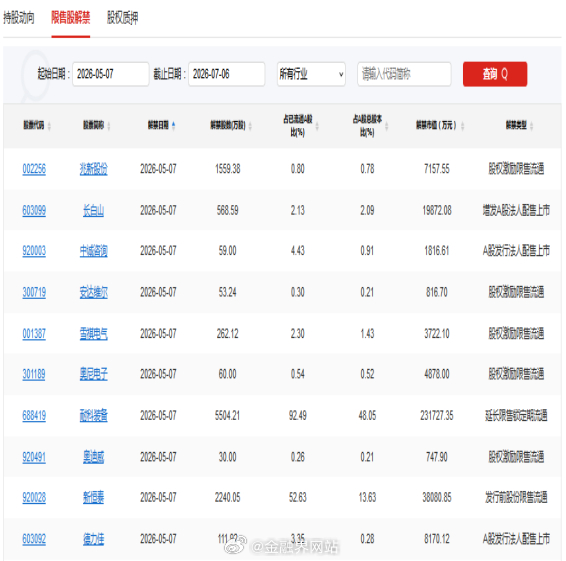The image size is (566, 561).
Task: Focus the end date field 2026-07-06
Action: click(x=227, y=74)
